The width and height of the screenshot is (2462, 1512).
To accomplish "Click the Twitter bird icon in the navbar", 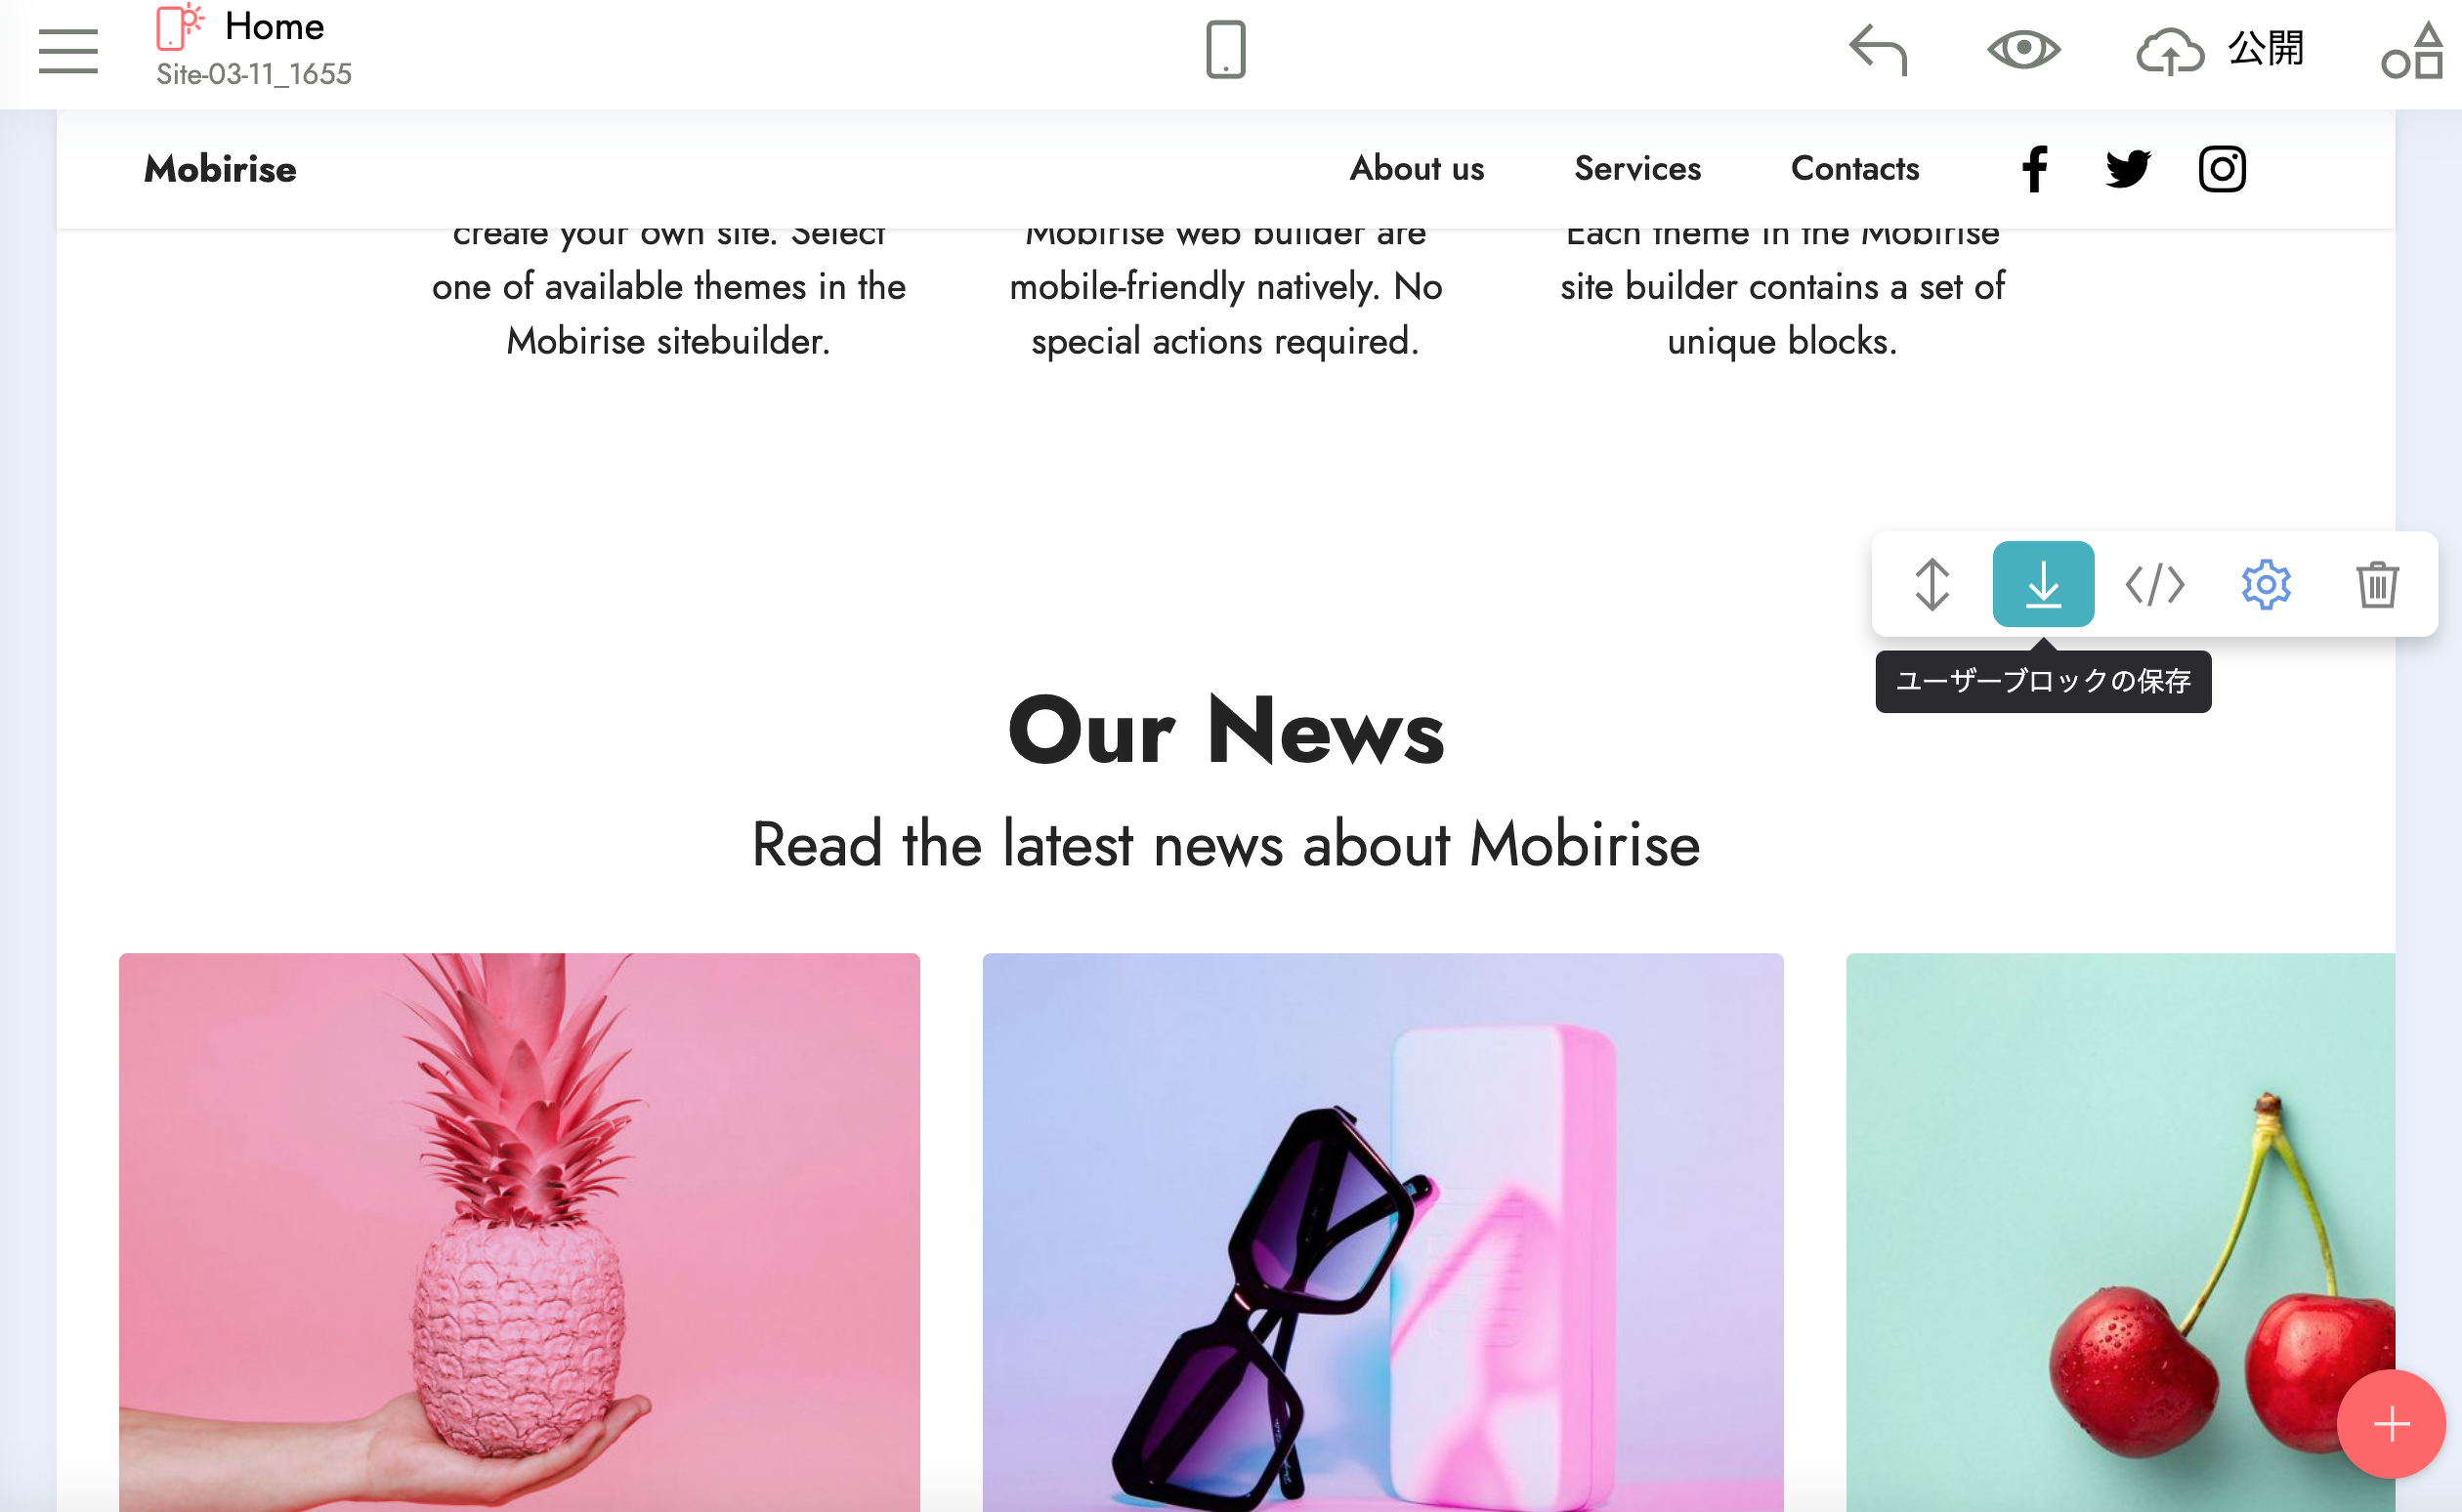I will (2127, 169).
